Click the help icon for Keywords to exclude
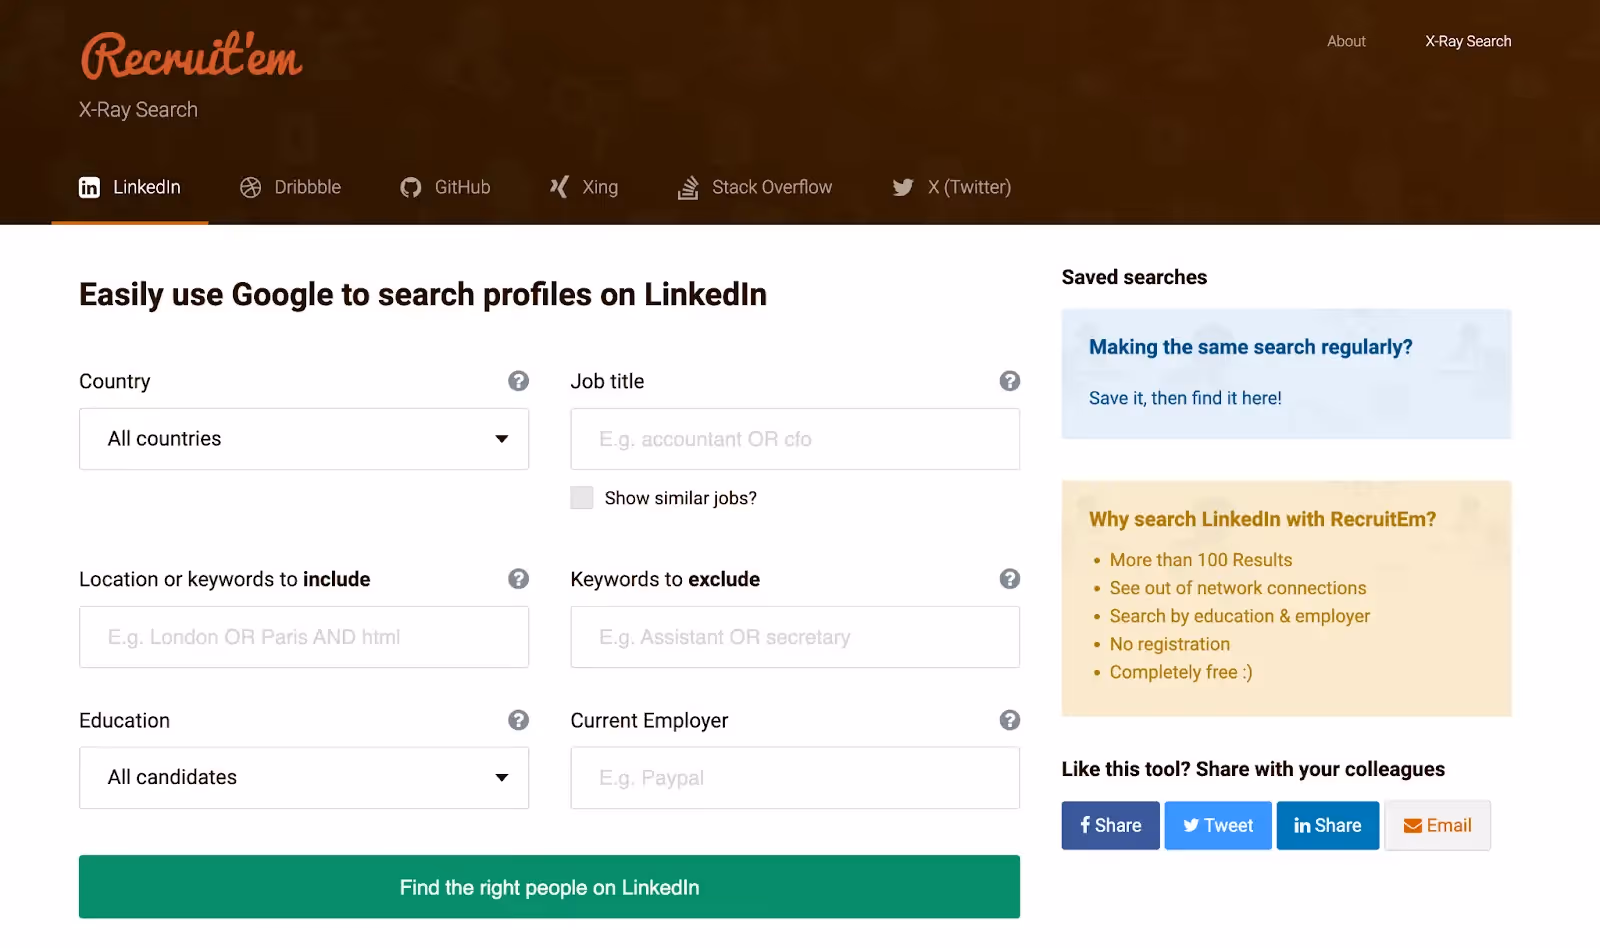 (x=1009, y=579)
